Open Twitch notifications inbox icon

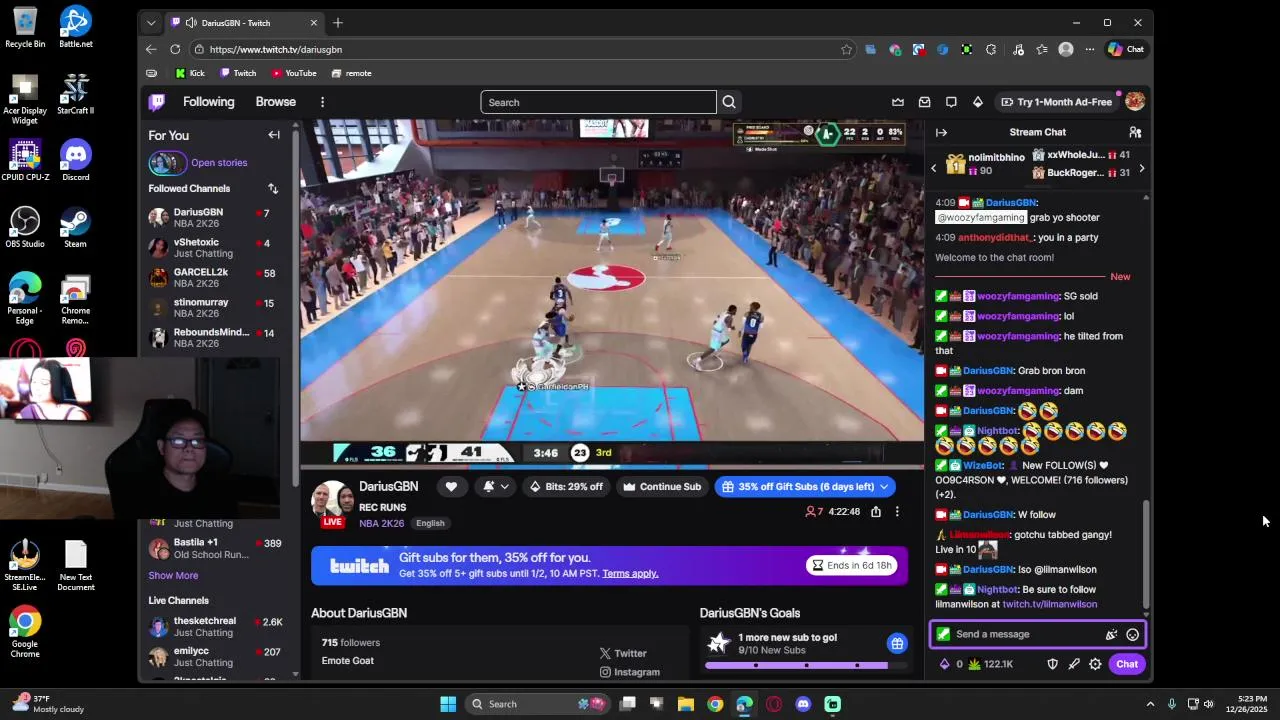coord(924,102)
